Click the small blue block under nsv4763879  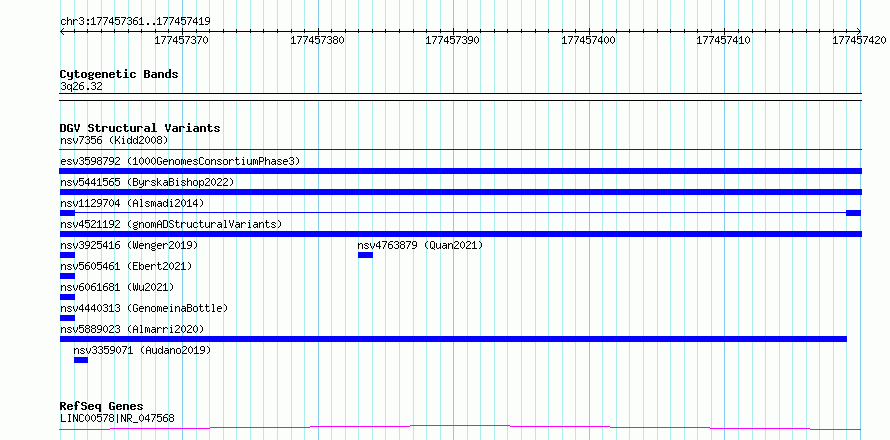[x=366, y=255]
